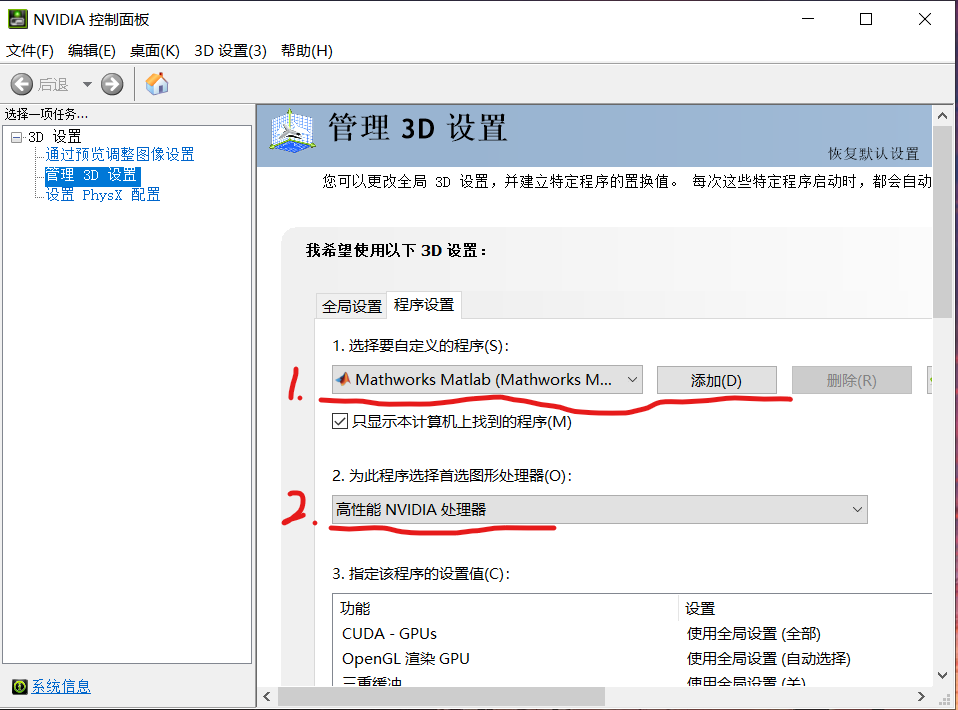
Task: Open the back history dropdown arrow
Action: pos(87,84)
